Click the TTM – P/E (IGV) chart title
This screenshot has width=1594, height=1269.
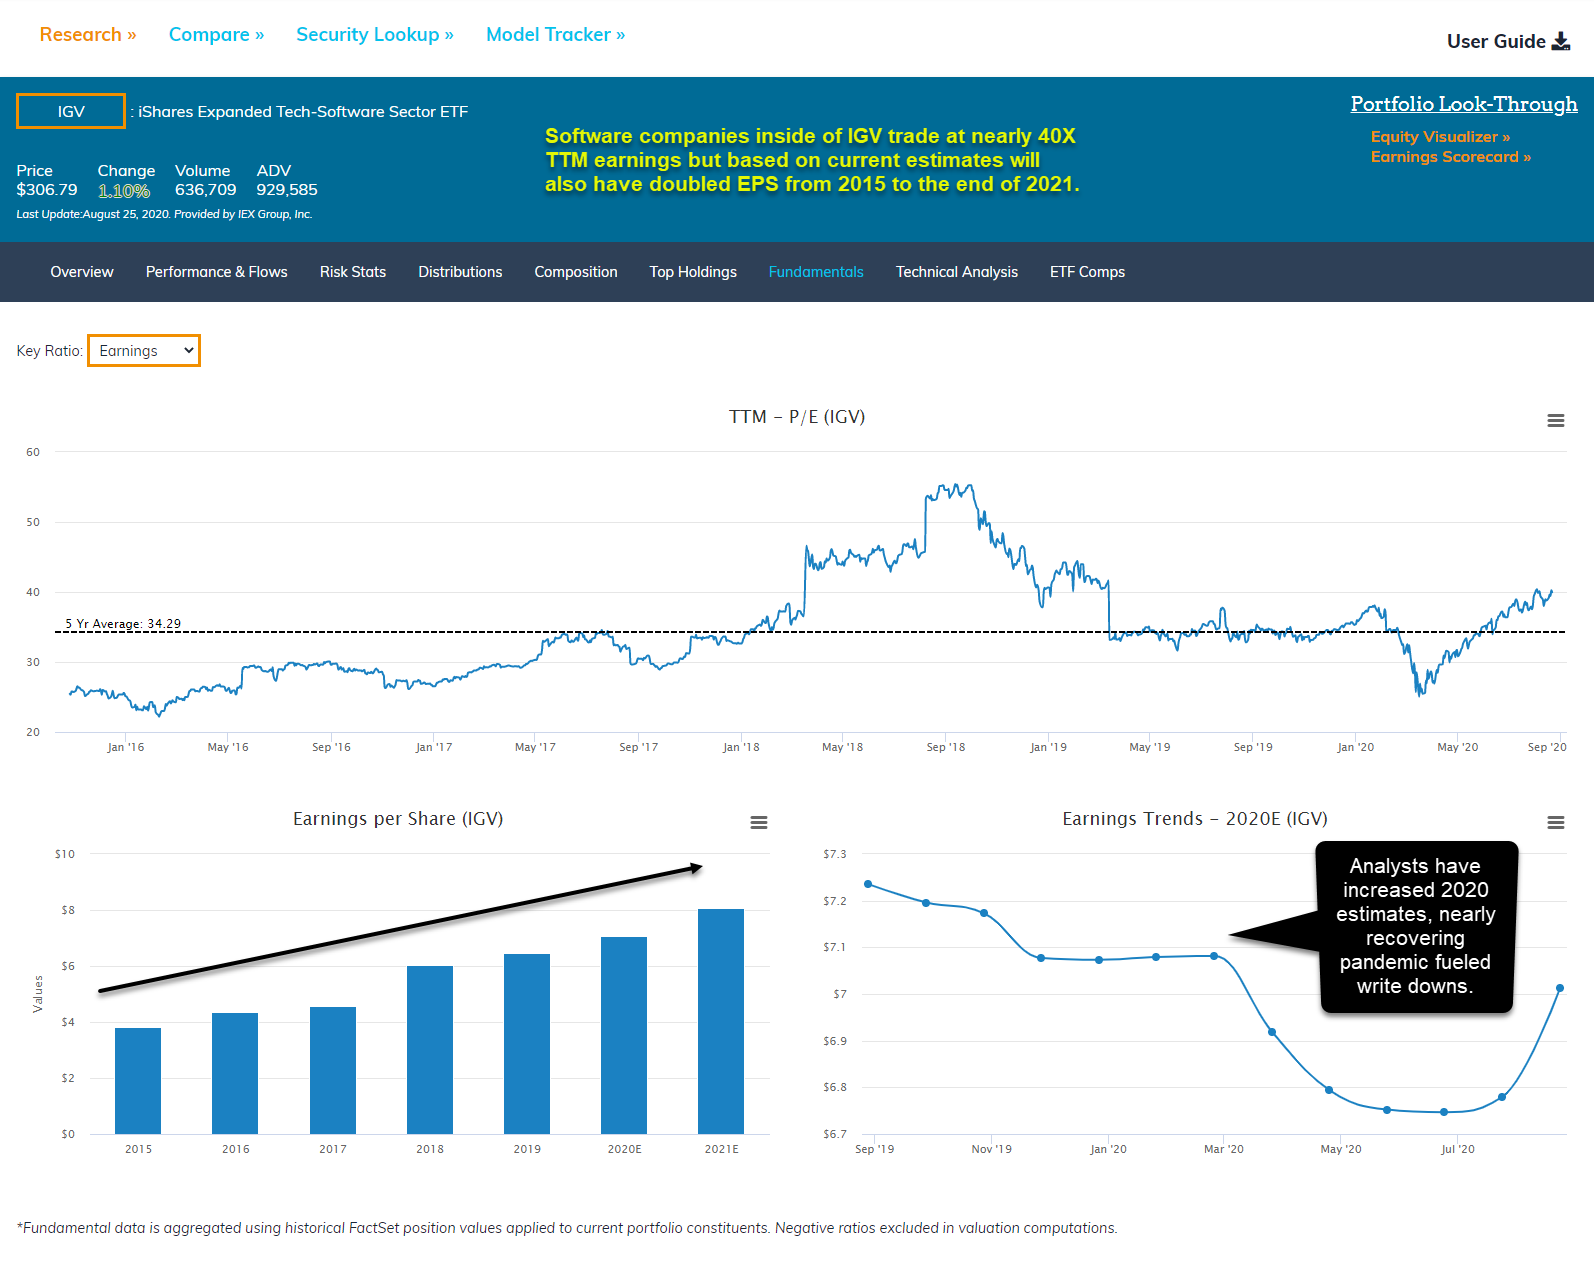[x=797, y=417]
